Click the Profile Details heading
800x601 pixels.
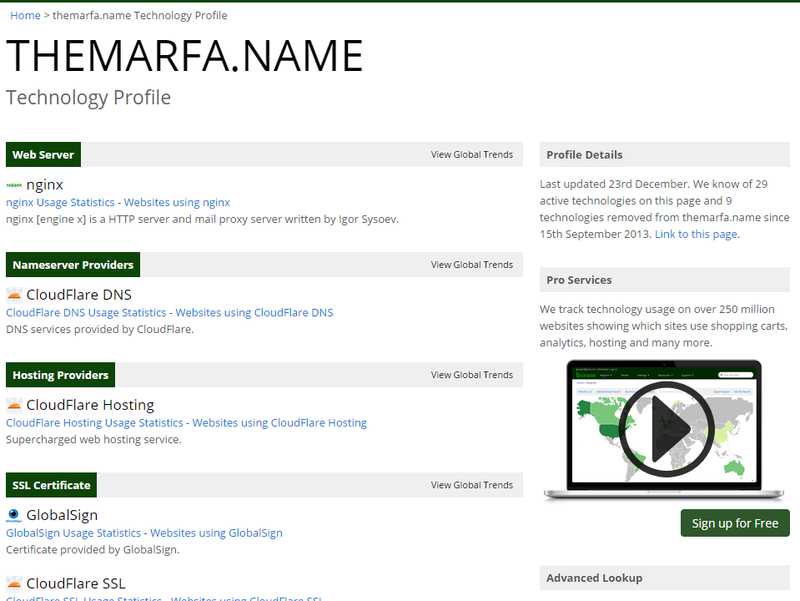click(x=584, y=155)
